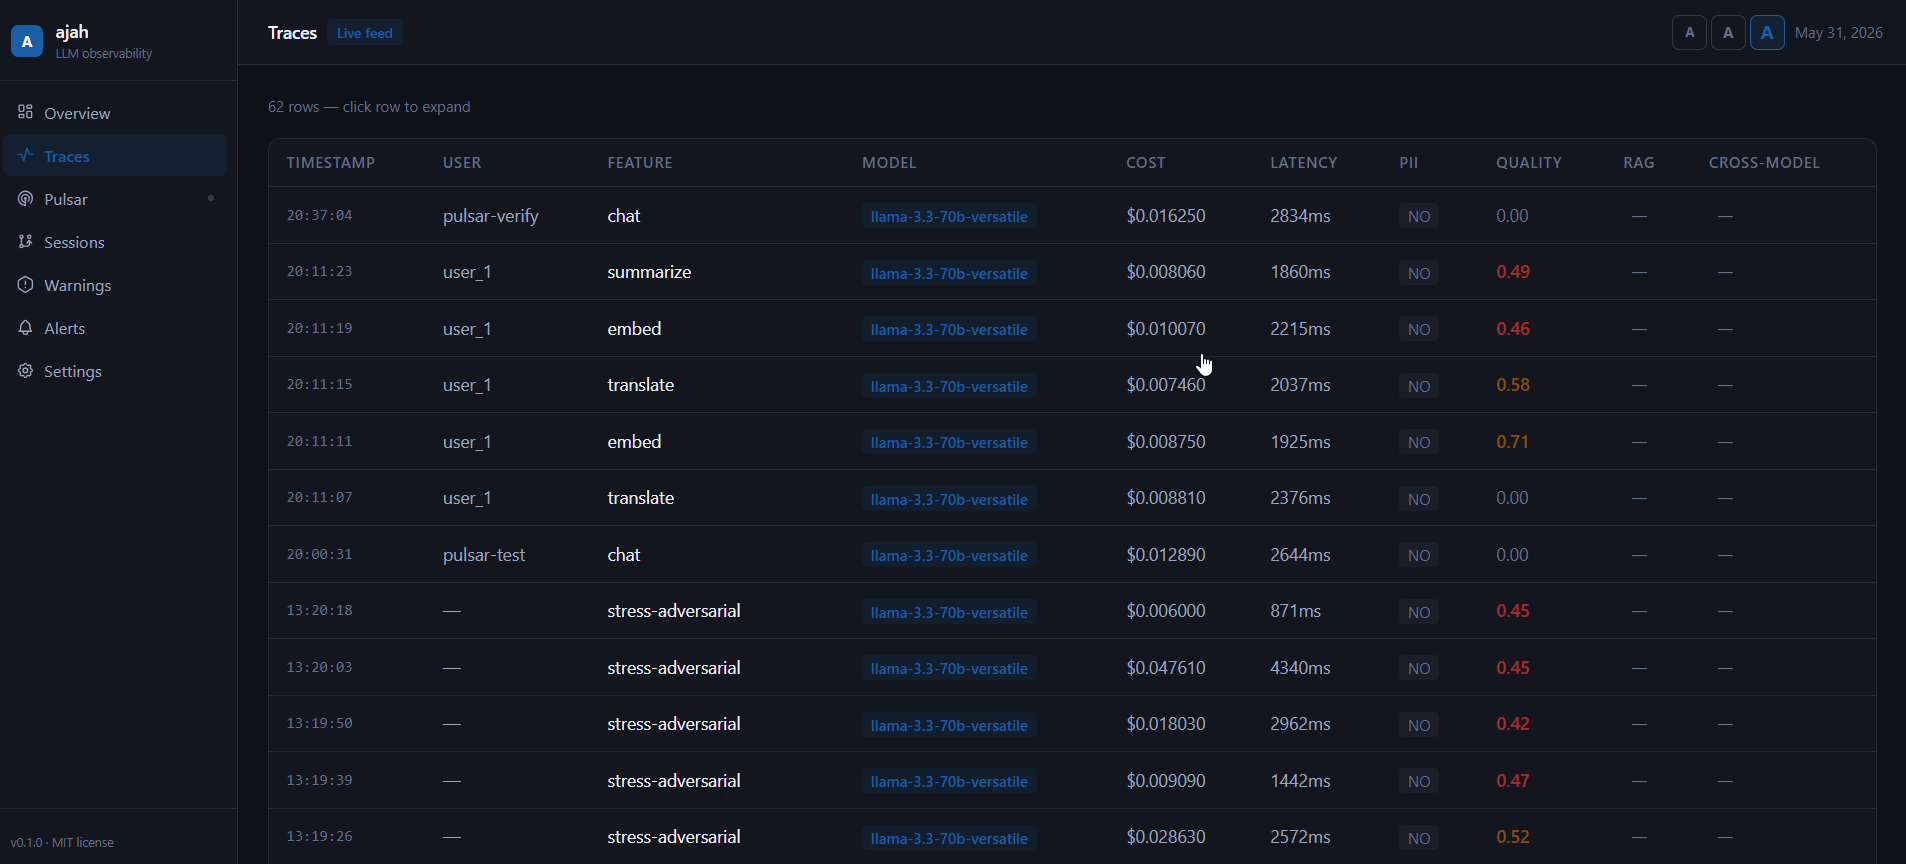The image size is (1906, 864).
Task: Click the user pulsar-test
Action: click(x=484, y=555)
